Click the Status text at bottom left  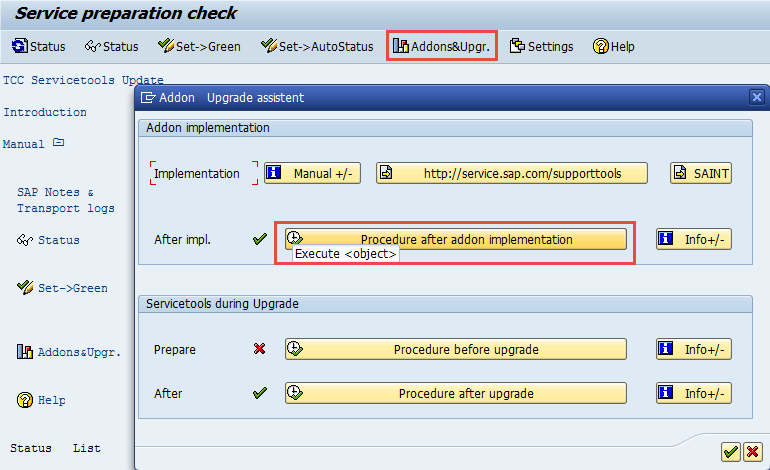coord(30,448)
